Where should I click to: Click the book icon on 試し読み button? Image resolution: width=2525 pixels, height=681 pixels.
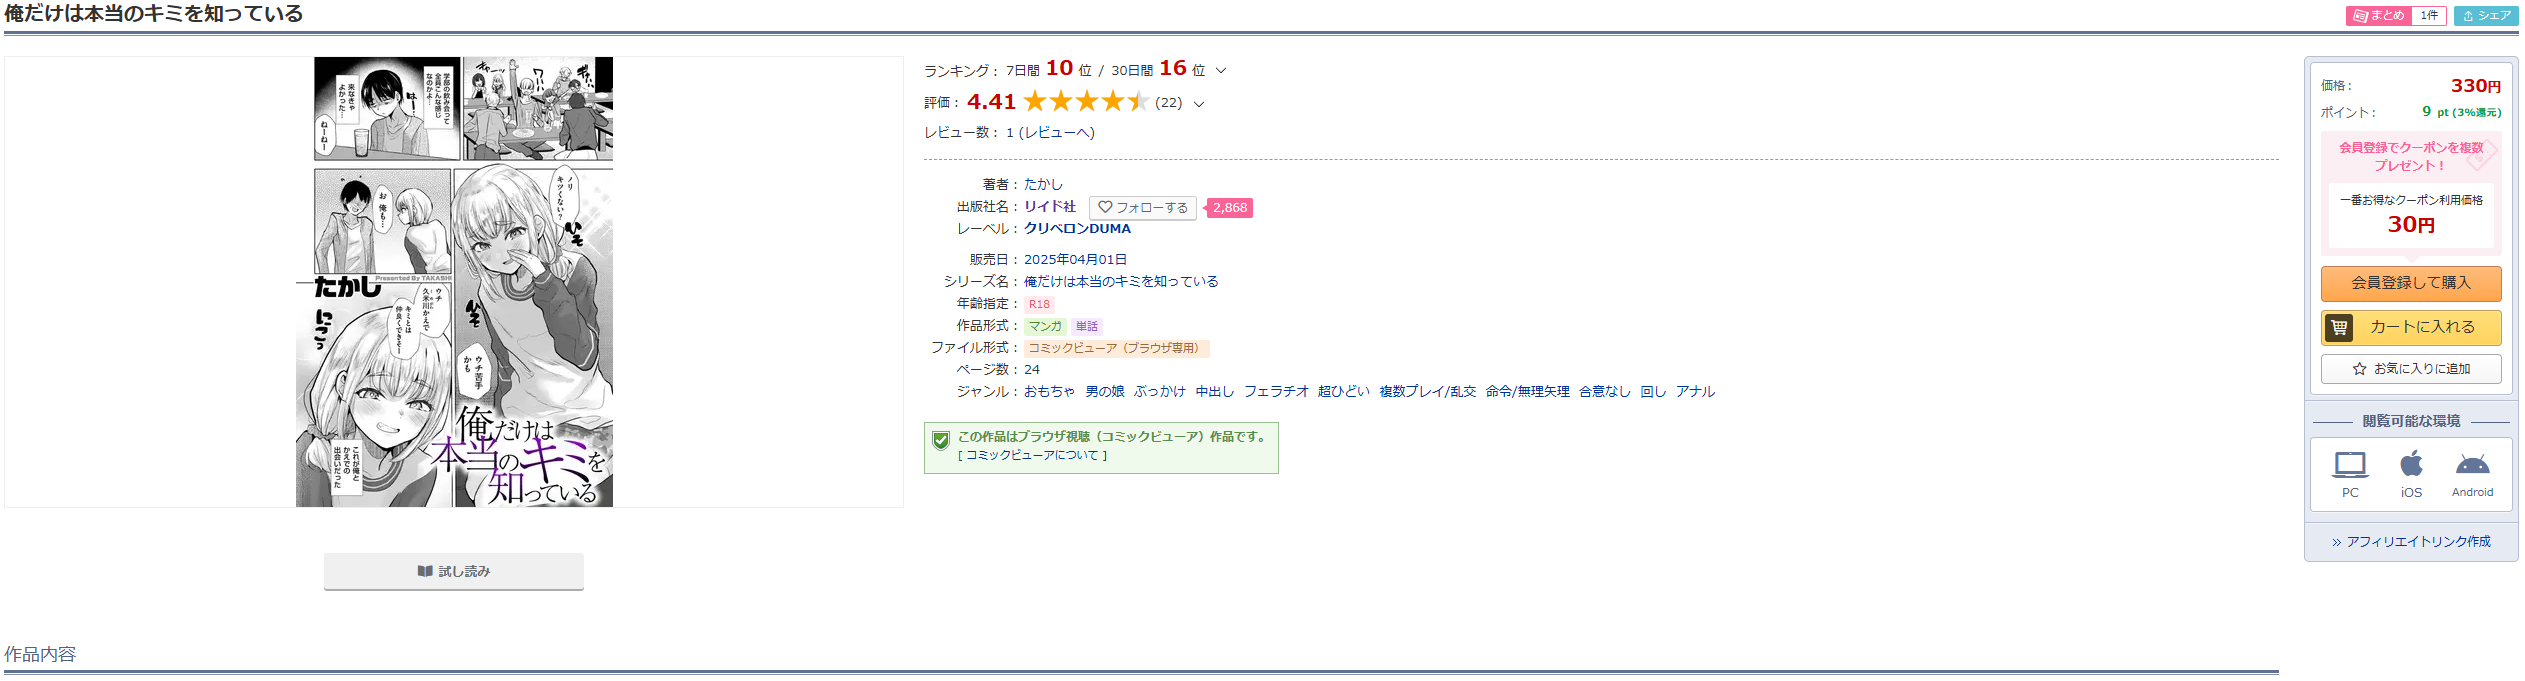click(425, 571)
